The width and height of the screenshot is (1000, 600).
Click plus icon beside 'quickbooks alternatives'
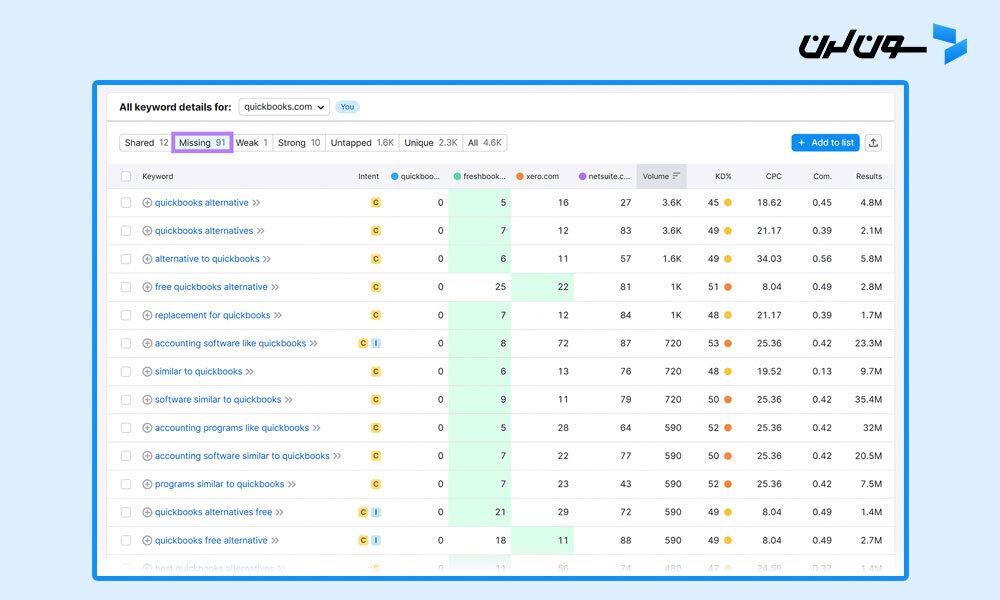click(147, 231)
